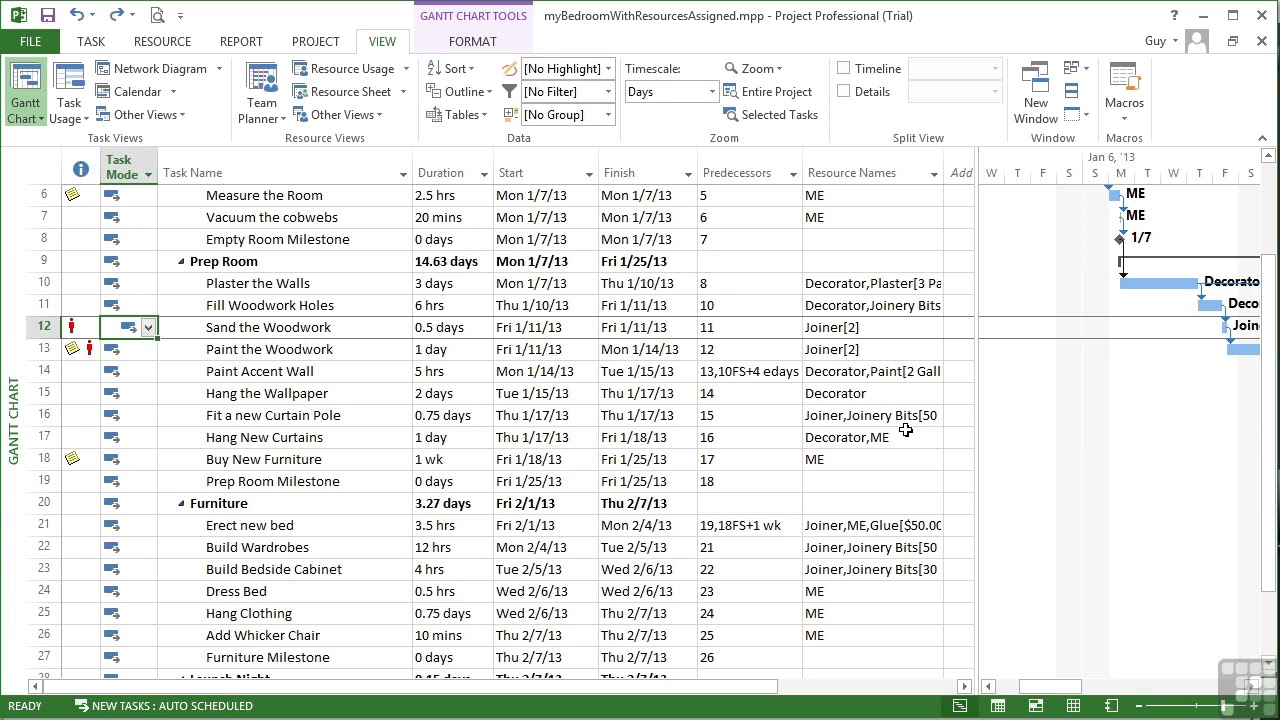The width and height of the screenshot is (1280, 720).
Task: Click the Redo arrow icon
Action: pyautogui.click(x=116, y=15)
